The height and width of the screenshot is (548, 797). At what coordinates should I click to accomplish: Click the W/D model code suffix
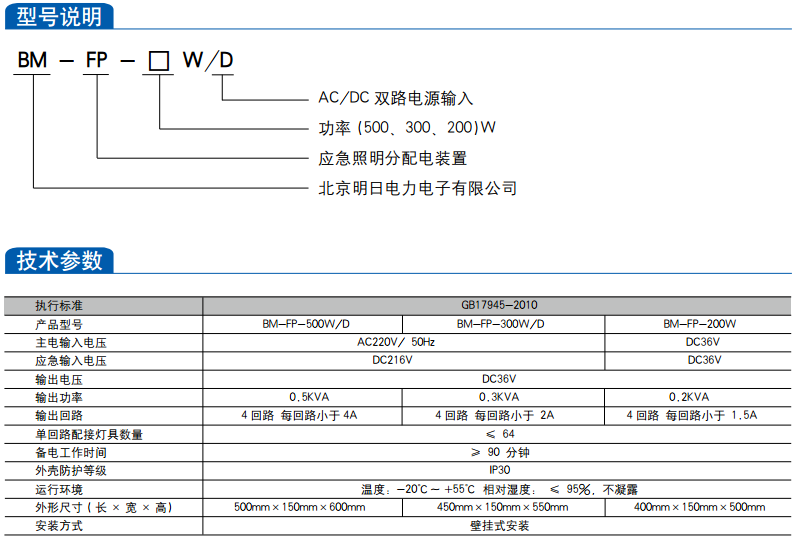(208, 60)
